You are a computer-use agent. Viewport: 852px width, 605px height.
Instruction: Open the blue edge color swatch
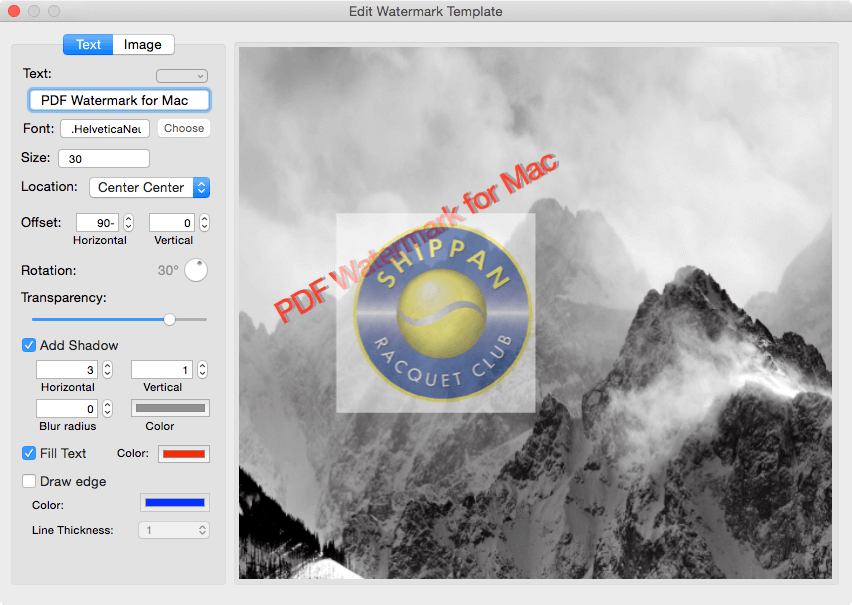(x=175, y=503)
